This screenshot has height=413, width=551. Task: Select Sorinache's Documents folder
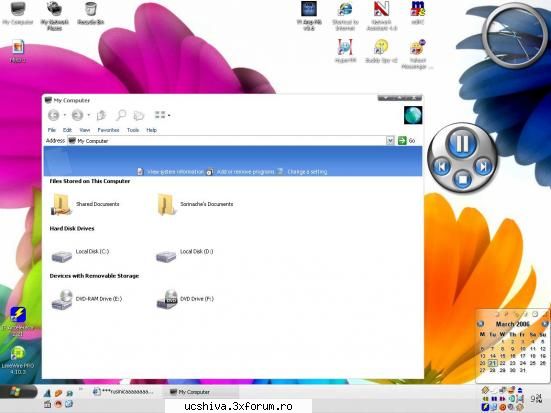pyautogui.click(x=195, y=204)
